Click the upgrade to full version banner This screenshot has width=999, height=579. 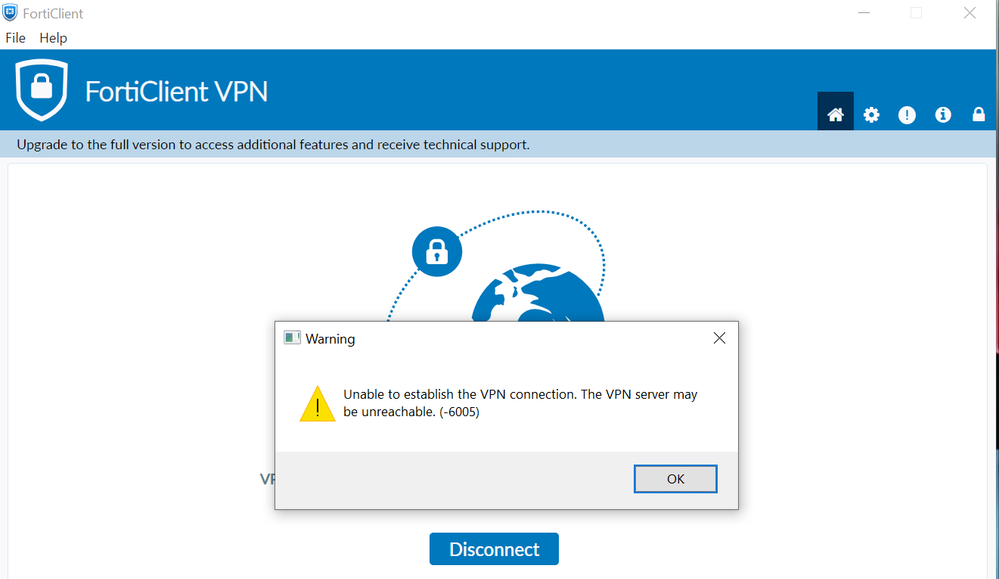tap(273, 145)
